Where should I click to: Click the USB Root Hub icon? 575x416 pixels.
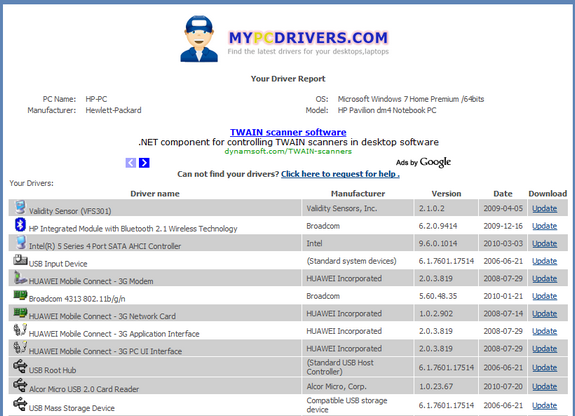coord(20,366)
